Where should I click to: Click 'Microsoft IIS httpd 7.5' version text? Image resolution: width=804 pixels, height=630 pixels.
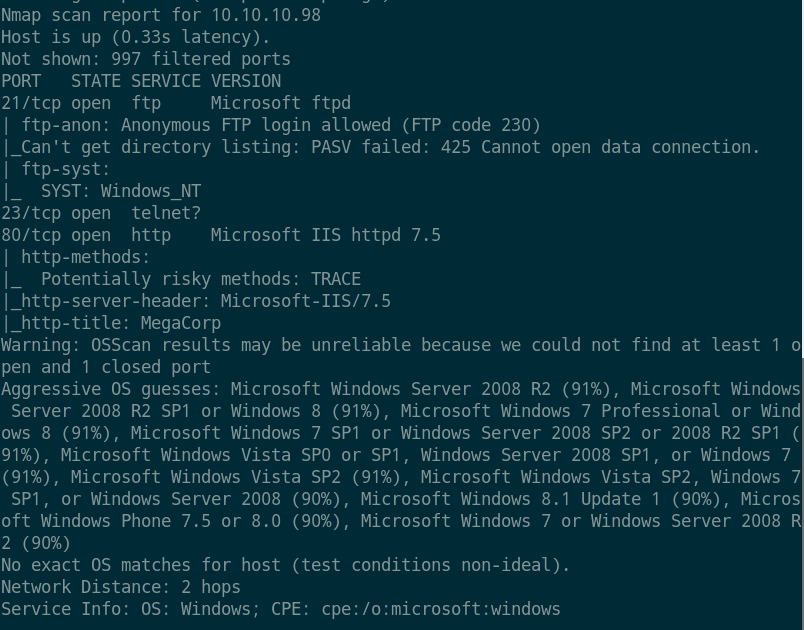pos(325,235)
